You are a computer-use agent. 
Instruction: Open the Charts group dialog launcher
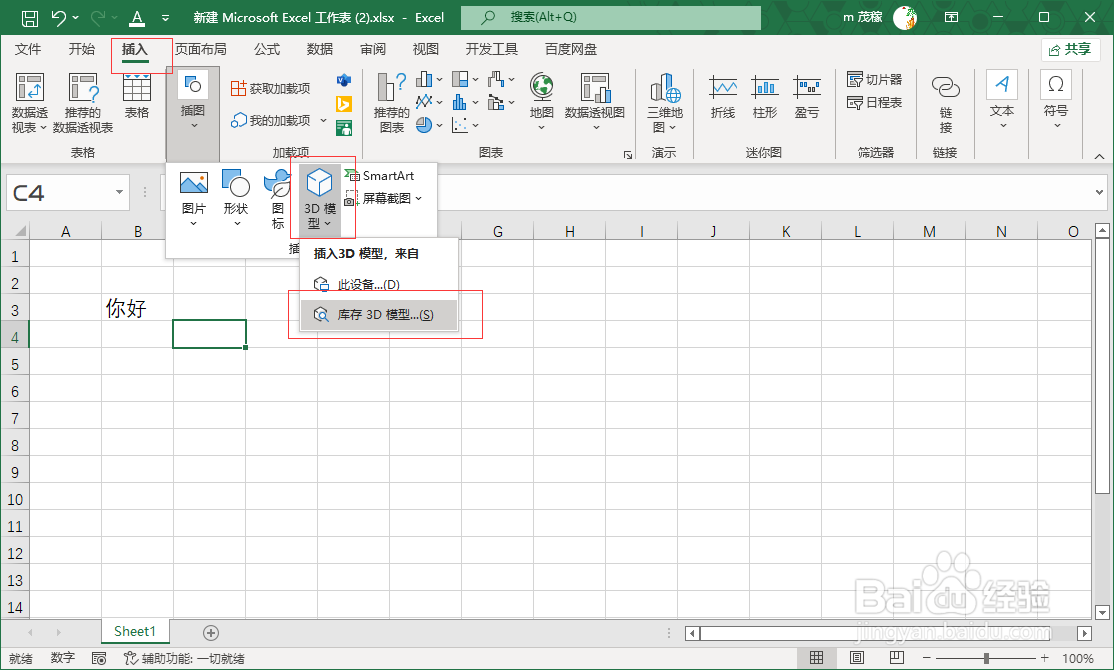pyautogui.click(x=627, y=154)
